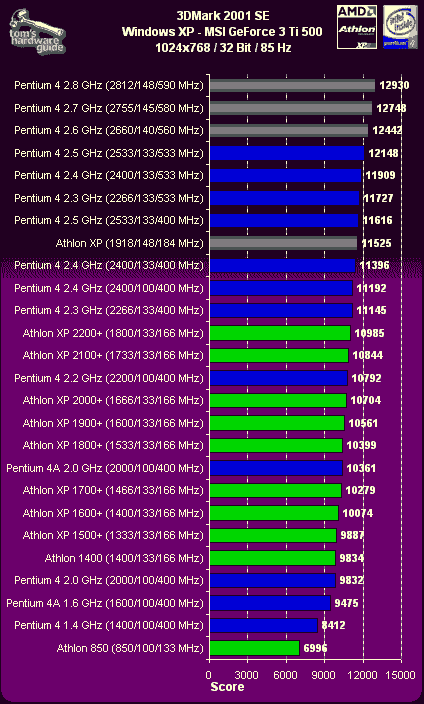The height and width of the screenshot is (704, 424).
Task: Click the score value 11909
Action: [x=380, y=175]
